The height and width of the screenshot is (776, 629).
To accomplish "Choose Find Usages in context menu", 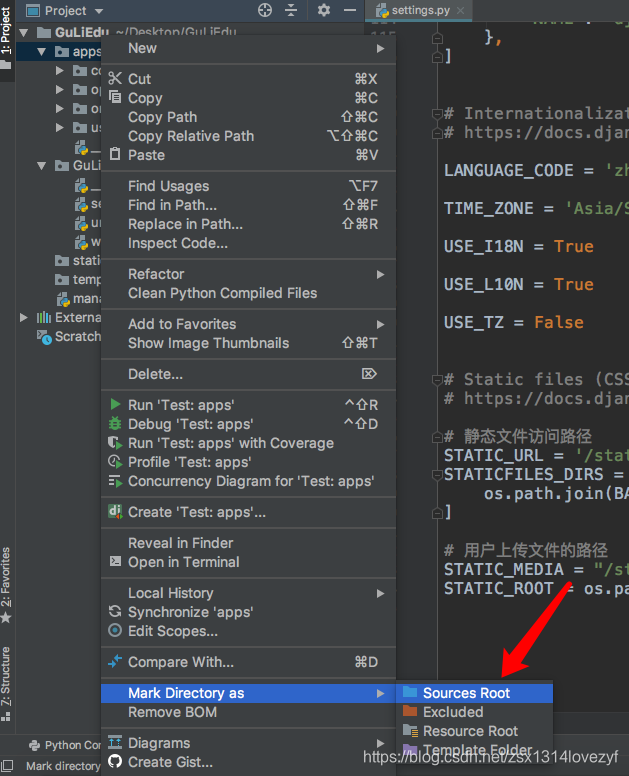I will [248, 186].
